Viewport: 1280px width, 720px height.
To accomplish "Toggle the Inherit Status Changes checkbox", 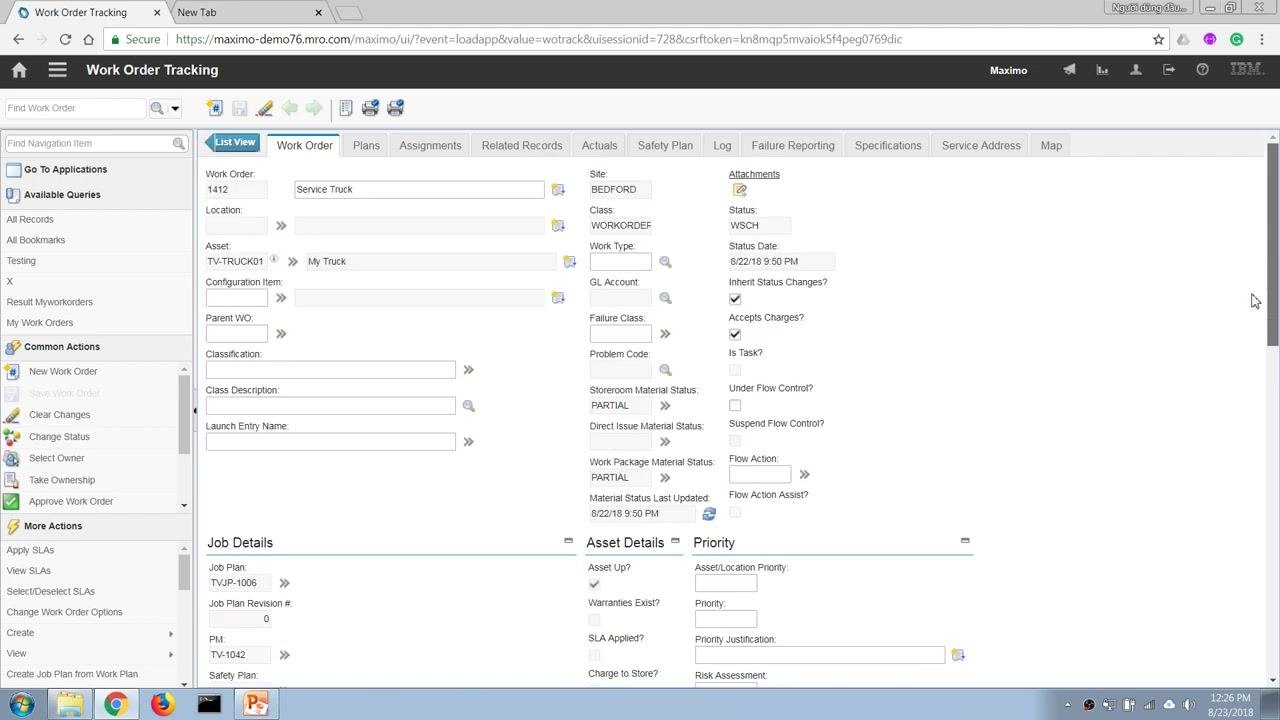I will click(735, 299).
